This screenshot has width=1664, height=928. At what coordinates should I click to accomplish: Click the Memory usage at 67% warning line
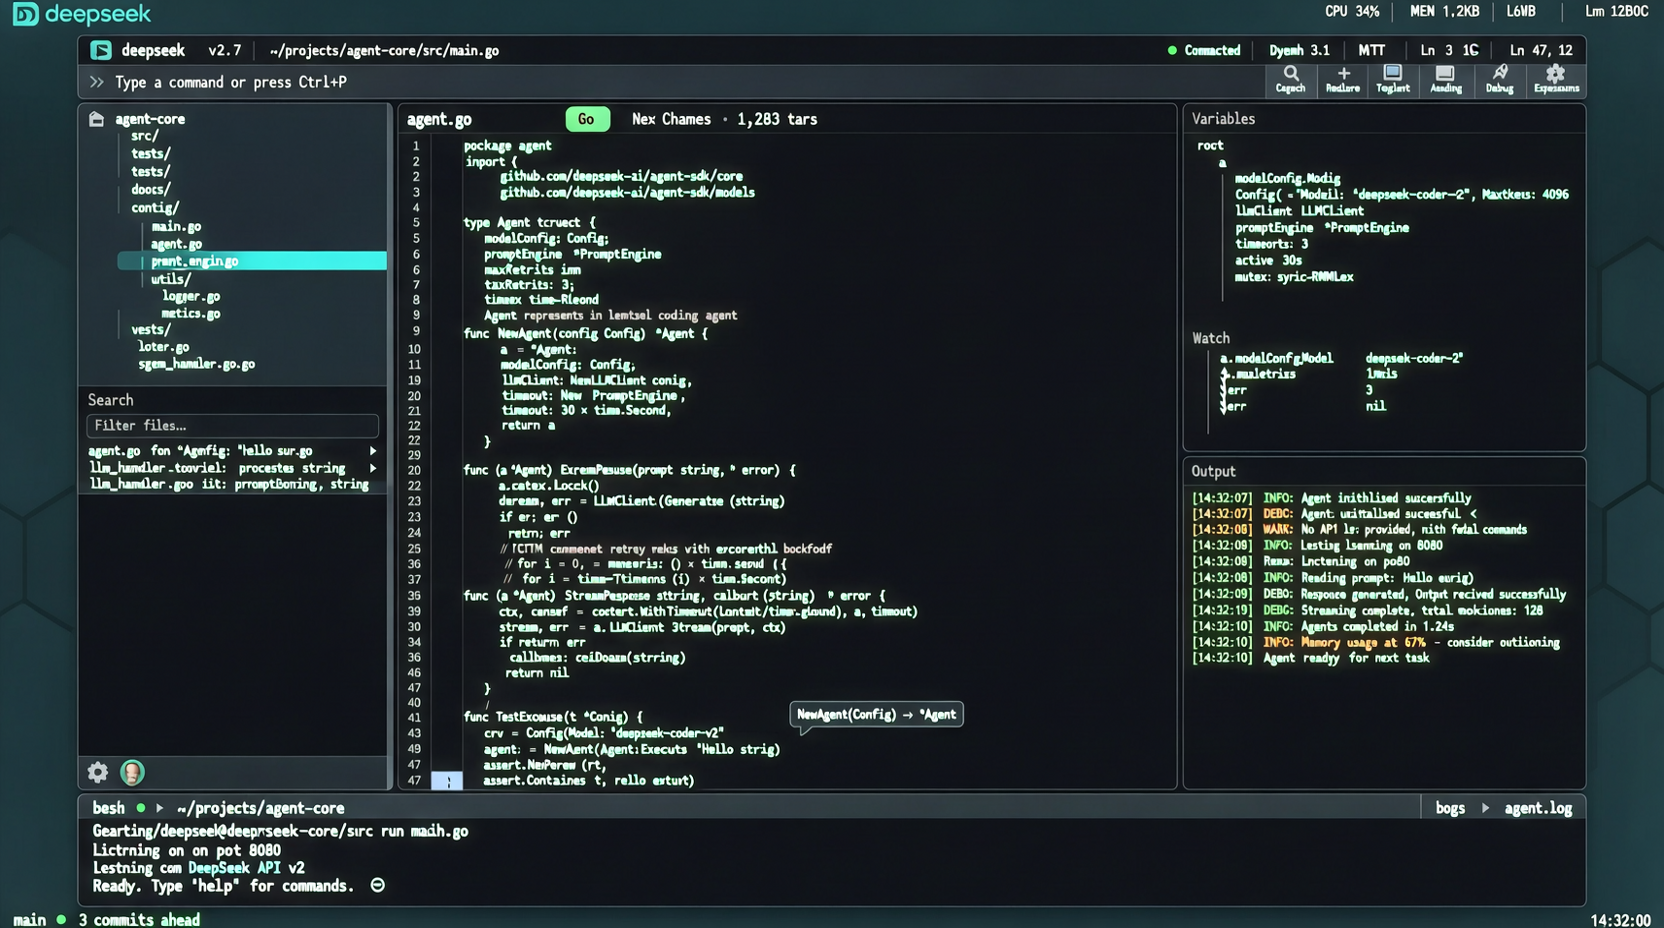click(x=1376, y=642)
